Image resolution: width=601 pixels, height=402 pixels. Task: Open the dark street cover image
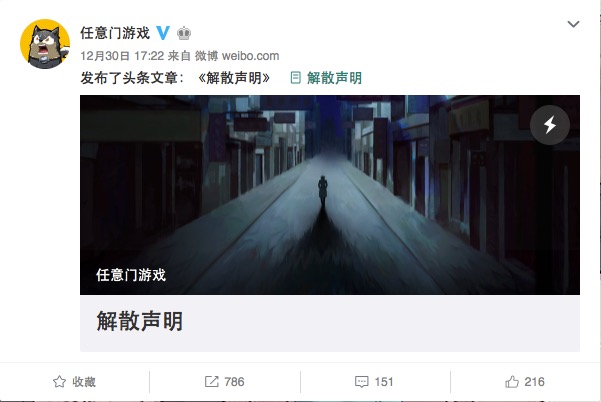(x=330, y=195)
